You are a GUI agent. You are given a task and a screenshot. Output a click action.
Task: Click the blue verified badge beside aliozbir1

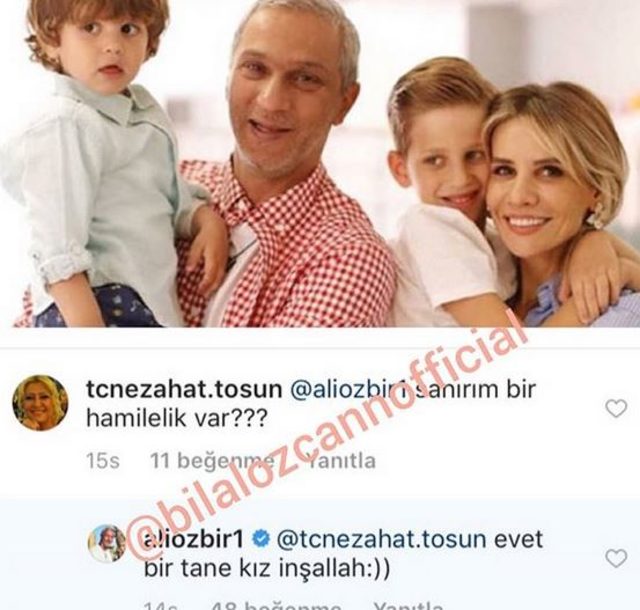(260, 539)
